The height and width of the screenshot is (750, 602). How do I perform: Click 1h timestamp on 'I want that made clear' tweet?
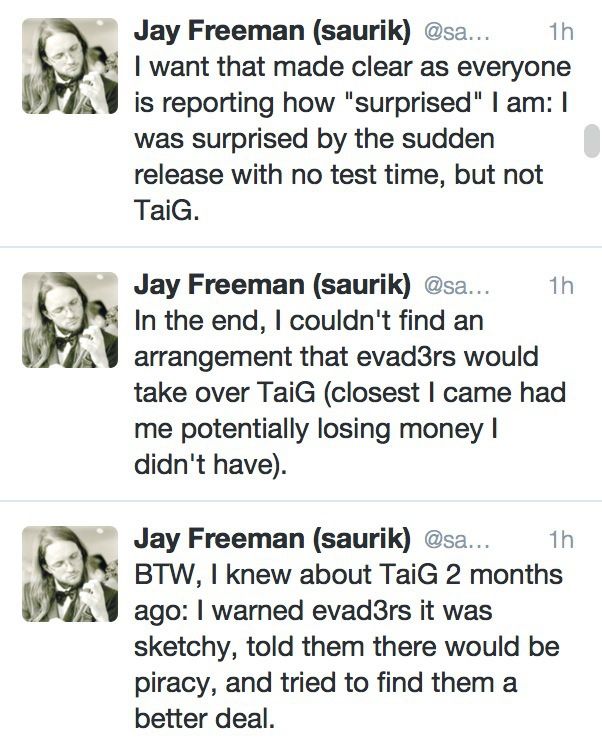561,32
